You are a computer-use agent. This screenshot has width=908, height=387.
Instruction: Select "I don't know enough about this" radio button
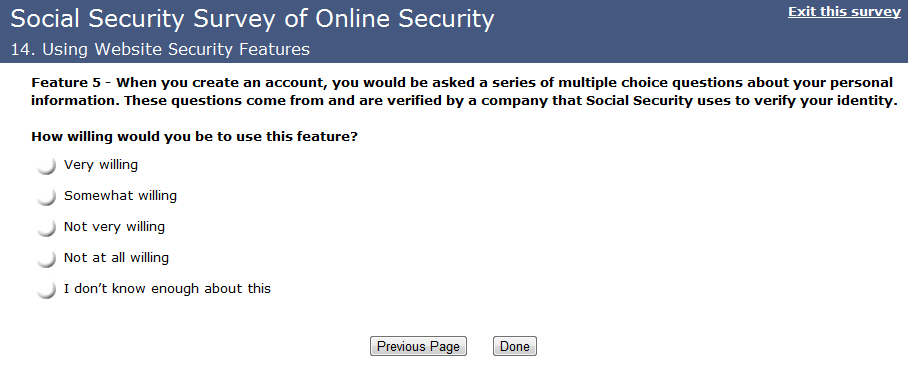(x=46, y=289)
